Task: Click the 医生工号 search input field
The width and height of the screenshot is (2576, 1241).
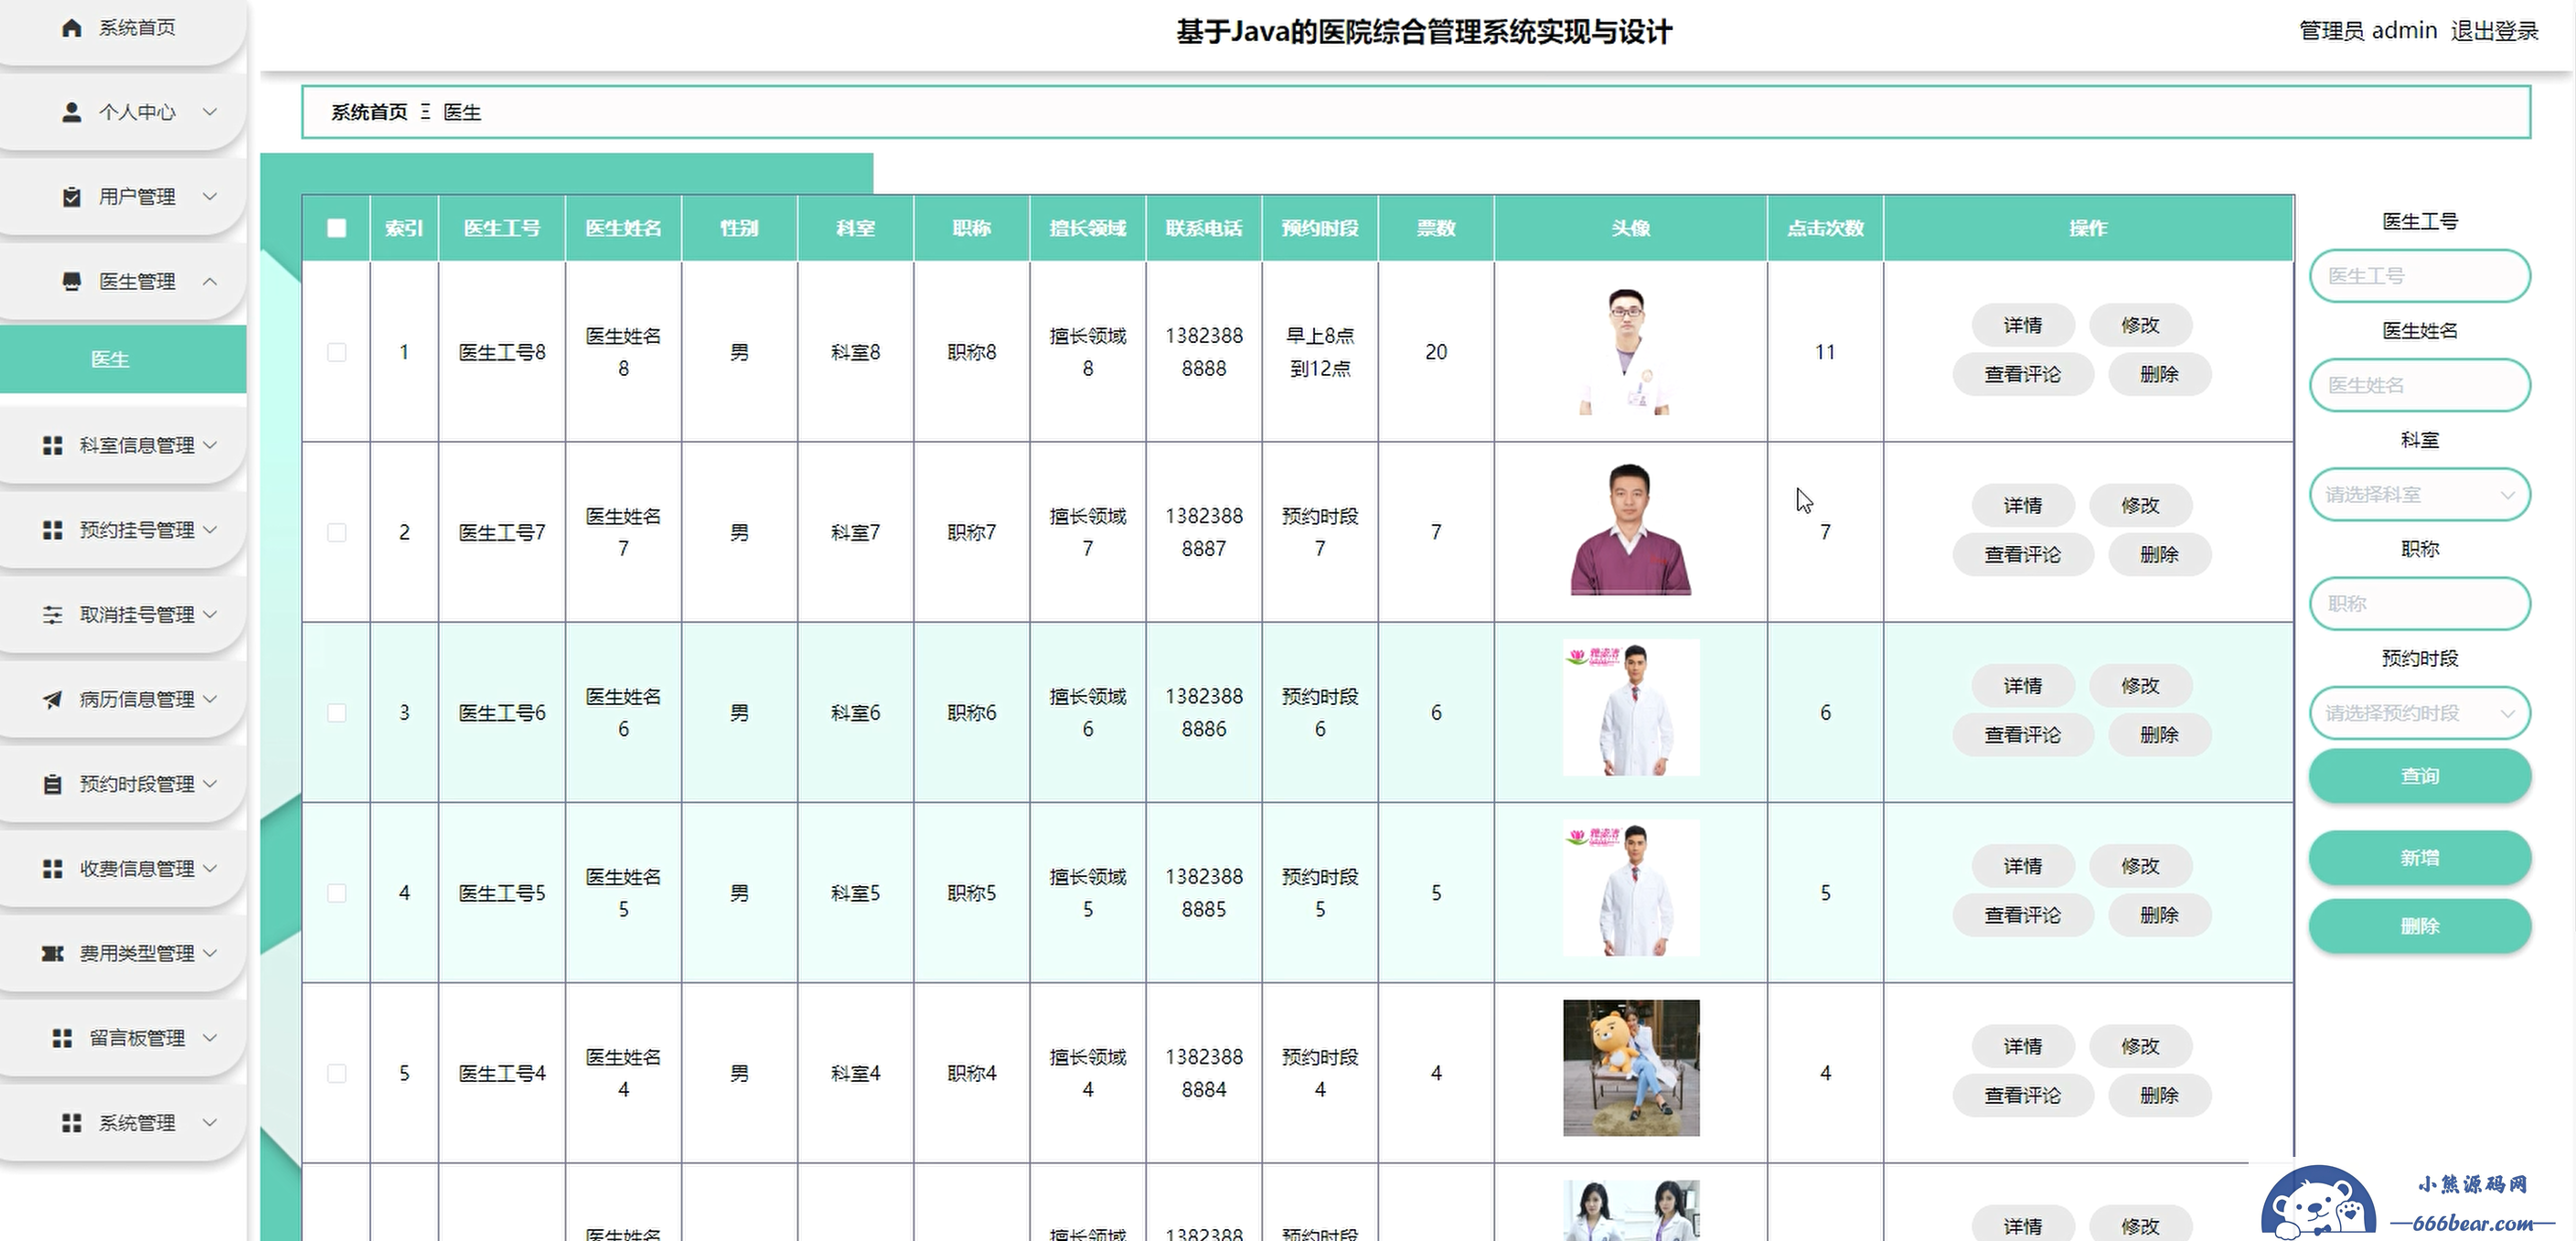Action: 2420,276
